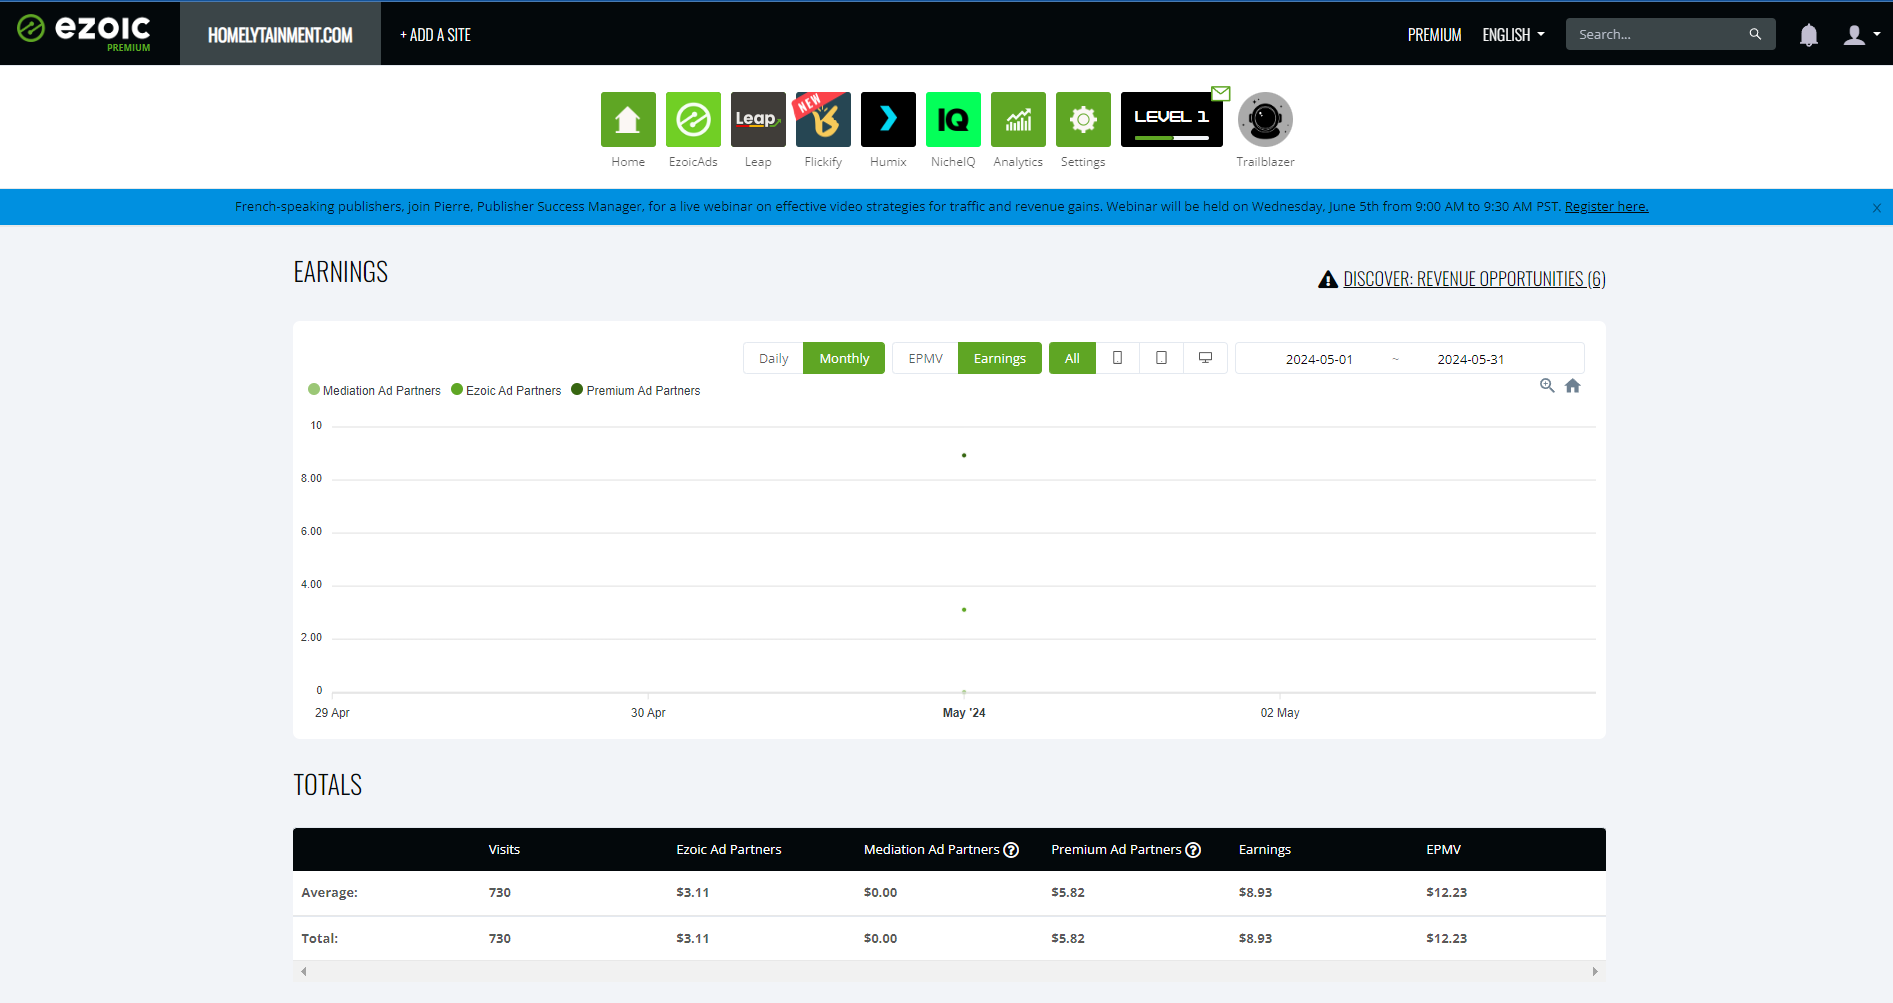This screenshot has height=1003, width=1893.
Task: Filter chart by desktop device
Action: point(1206,358)
